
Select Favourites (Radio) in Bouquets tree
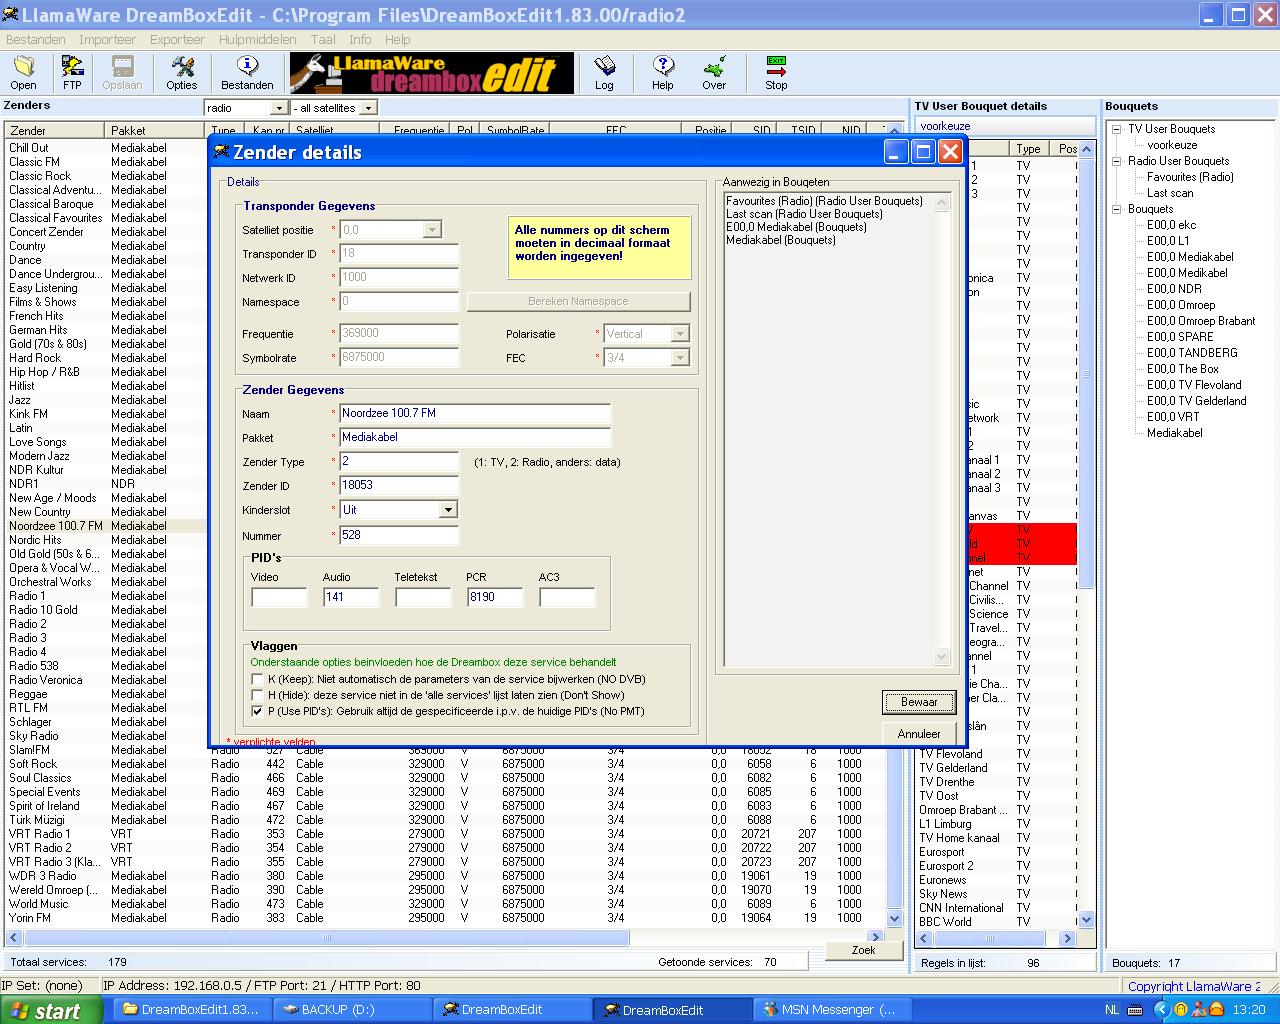[1190, 177]
